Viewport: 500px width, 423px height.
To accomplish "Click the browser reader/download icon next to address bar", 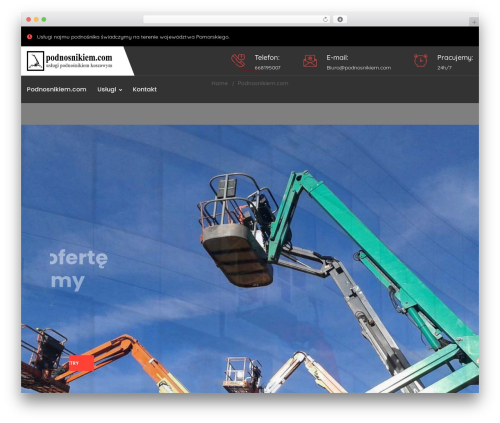I will [x=340, y=19].
